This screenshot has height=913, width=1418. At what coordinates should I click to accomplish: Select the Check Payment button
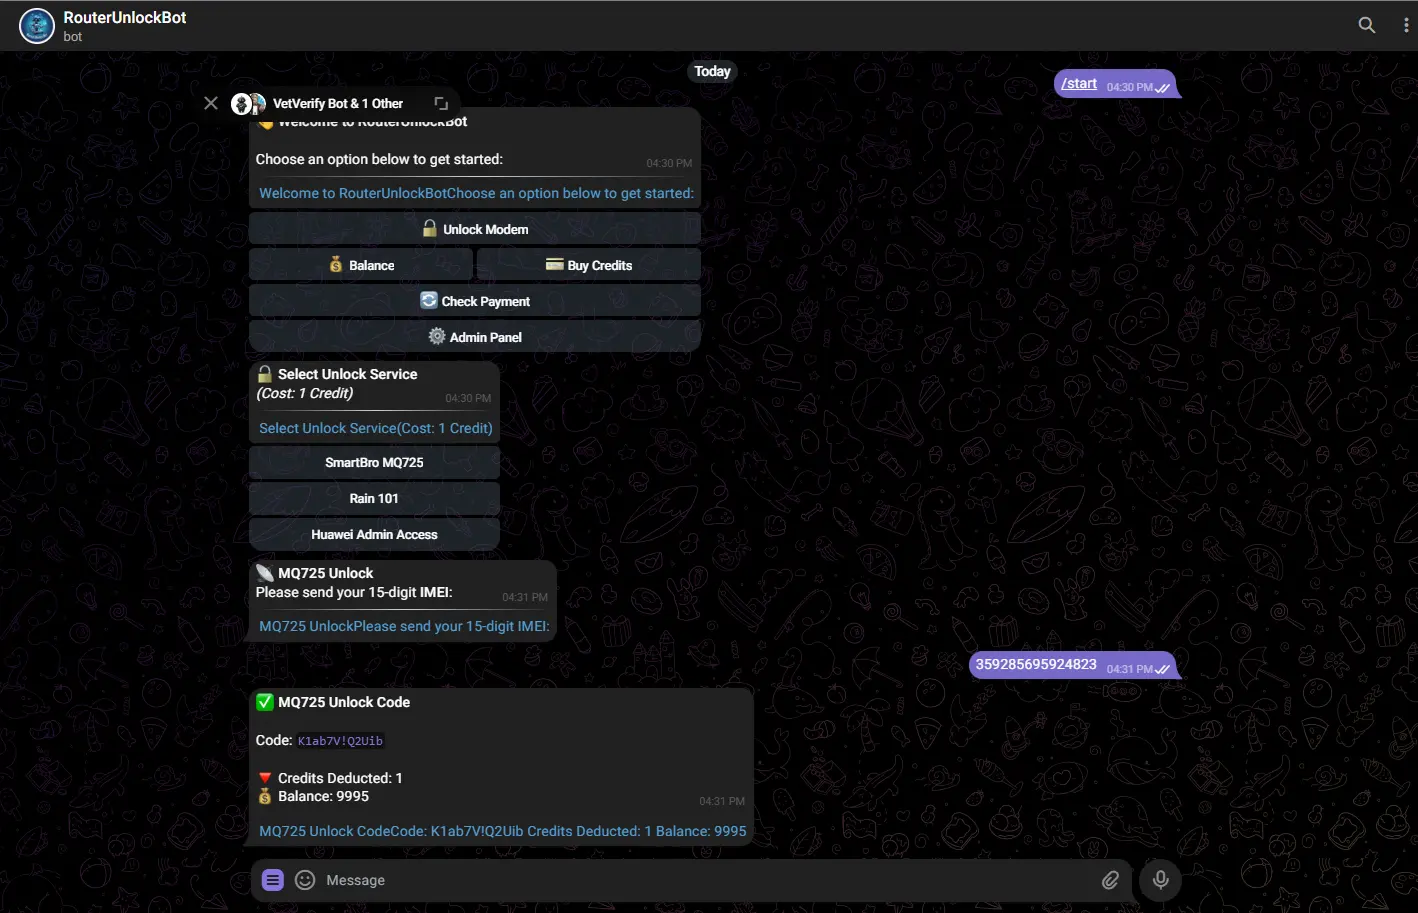tap(475, 301)
